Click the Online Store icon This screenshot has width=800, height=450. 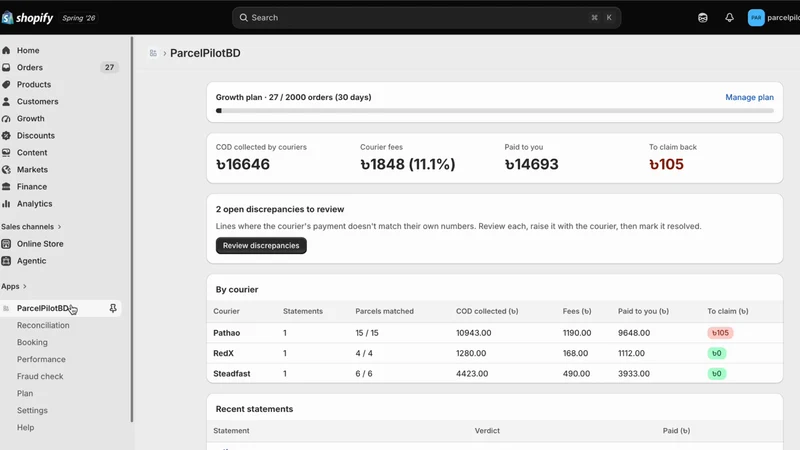pyautogui.click(x=6, y=244)
